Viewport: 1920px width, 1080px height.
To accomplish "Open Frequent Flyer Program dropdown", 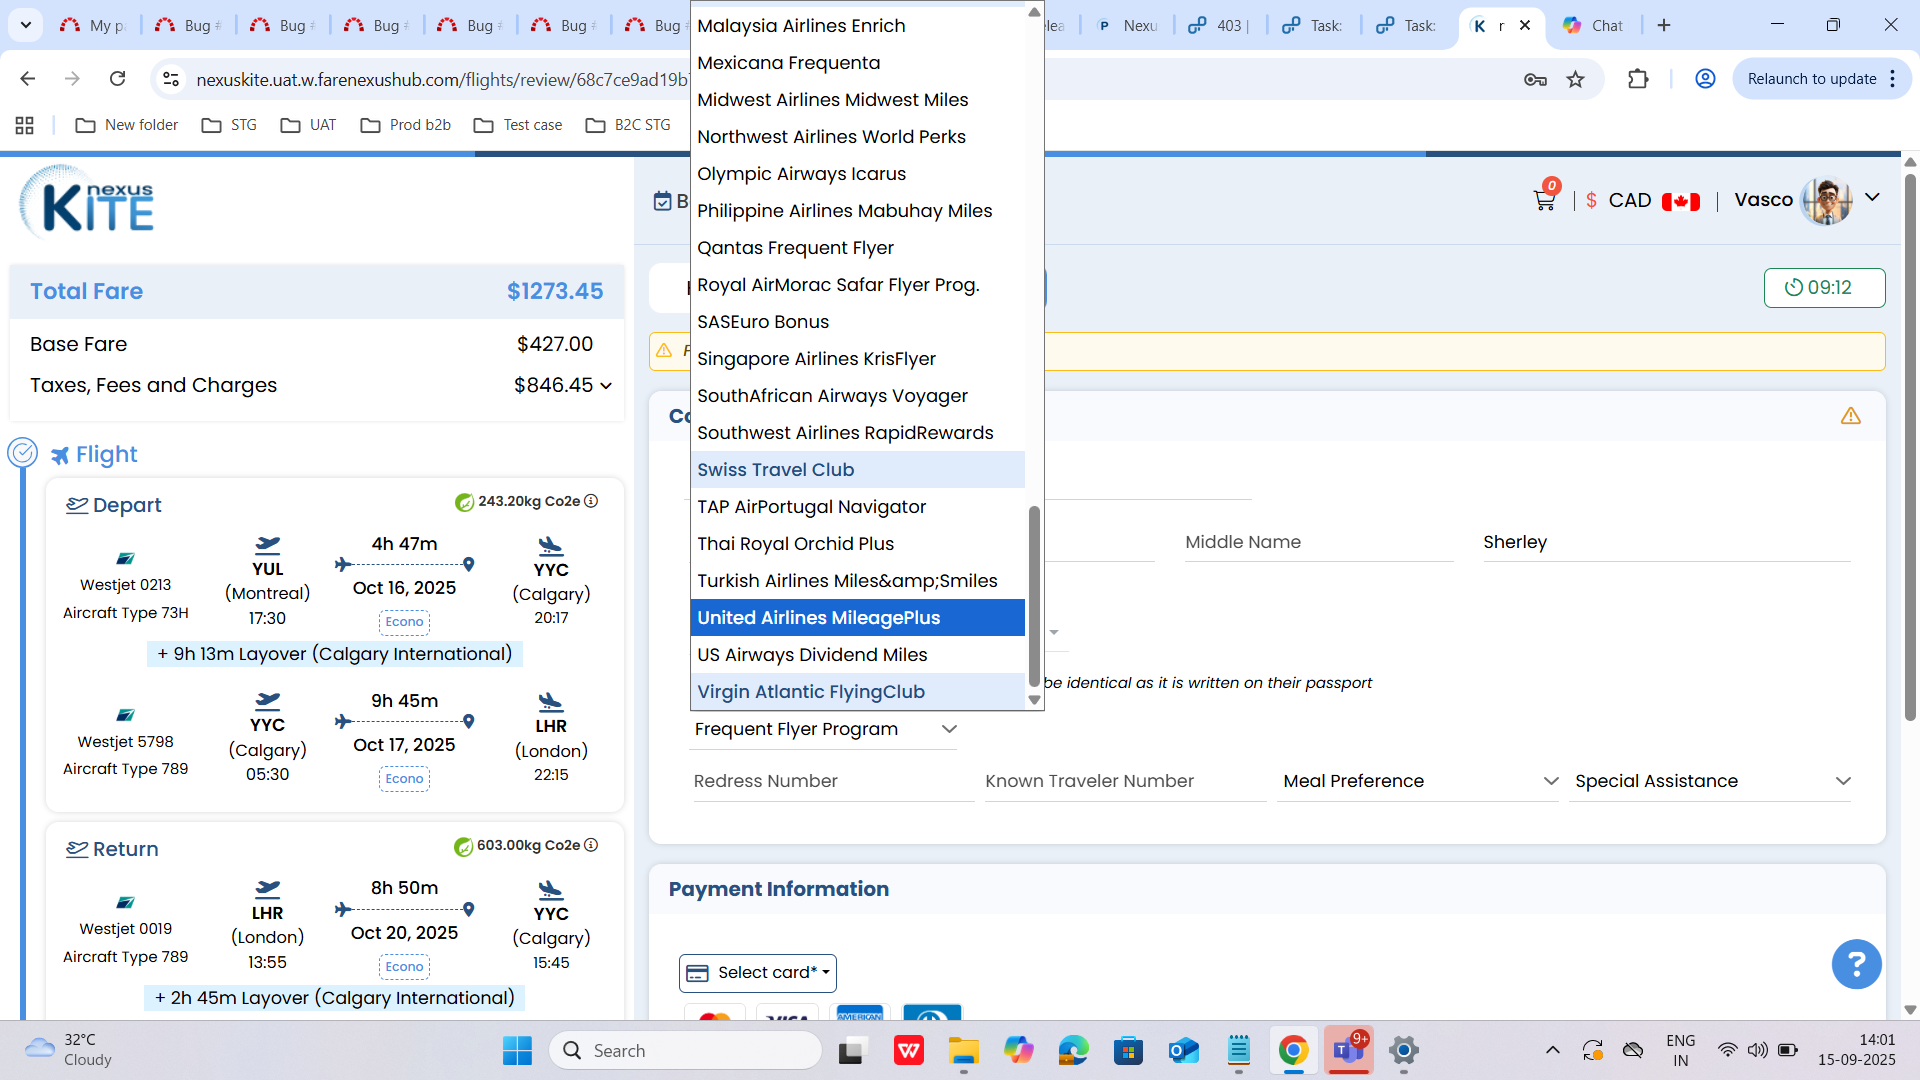I will tap(824, 729).
